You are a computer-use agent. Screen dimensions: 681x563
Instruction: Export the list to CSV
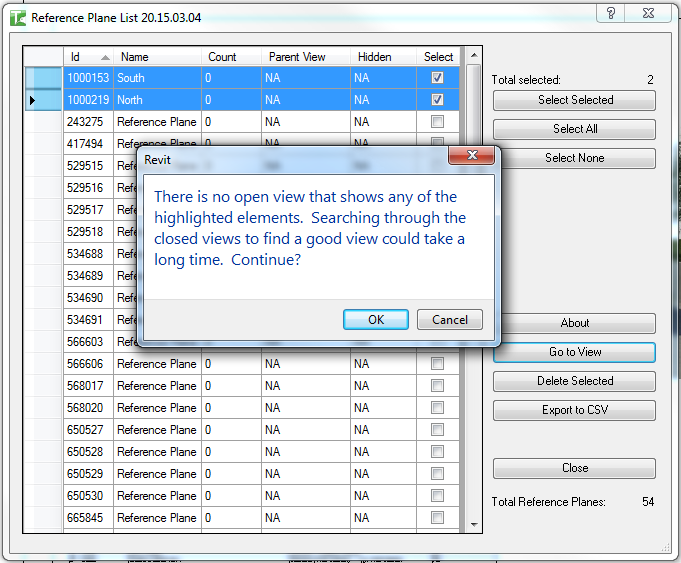(574, 410)
